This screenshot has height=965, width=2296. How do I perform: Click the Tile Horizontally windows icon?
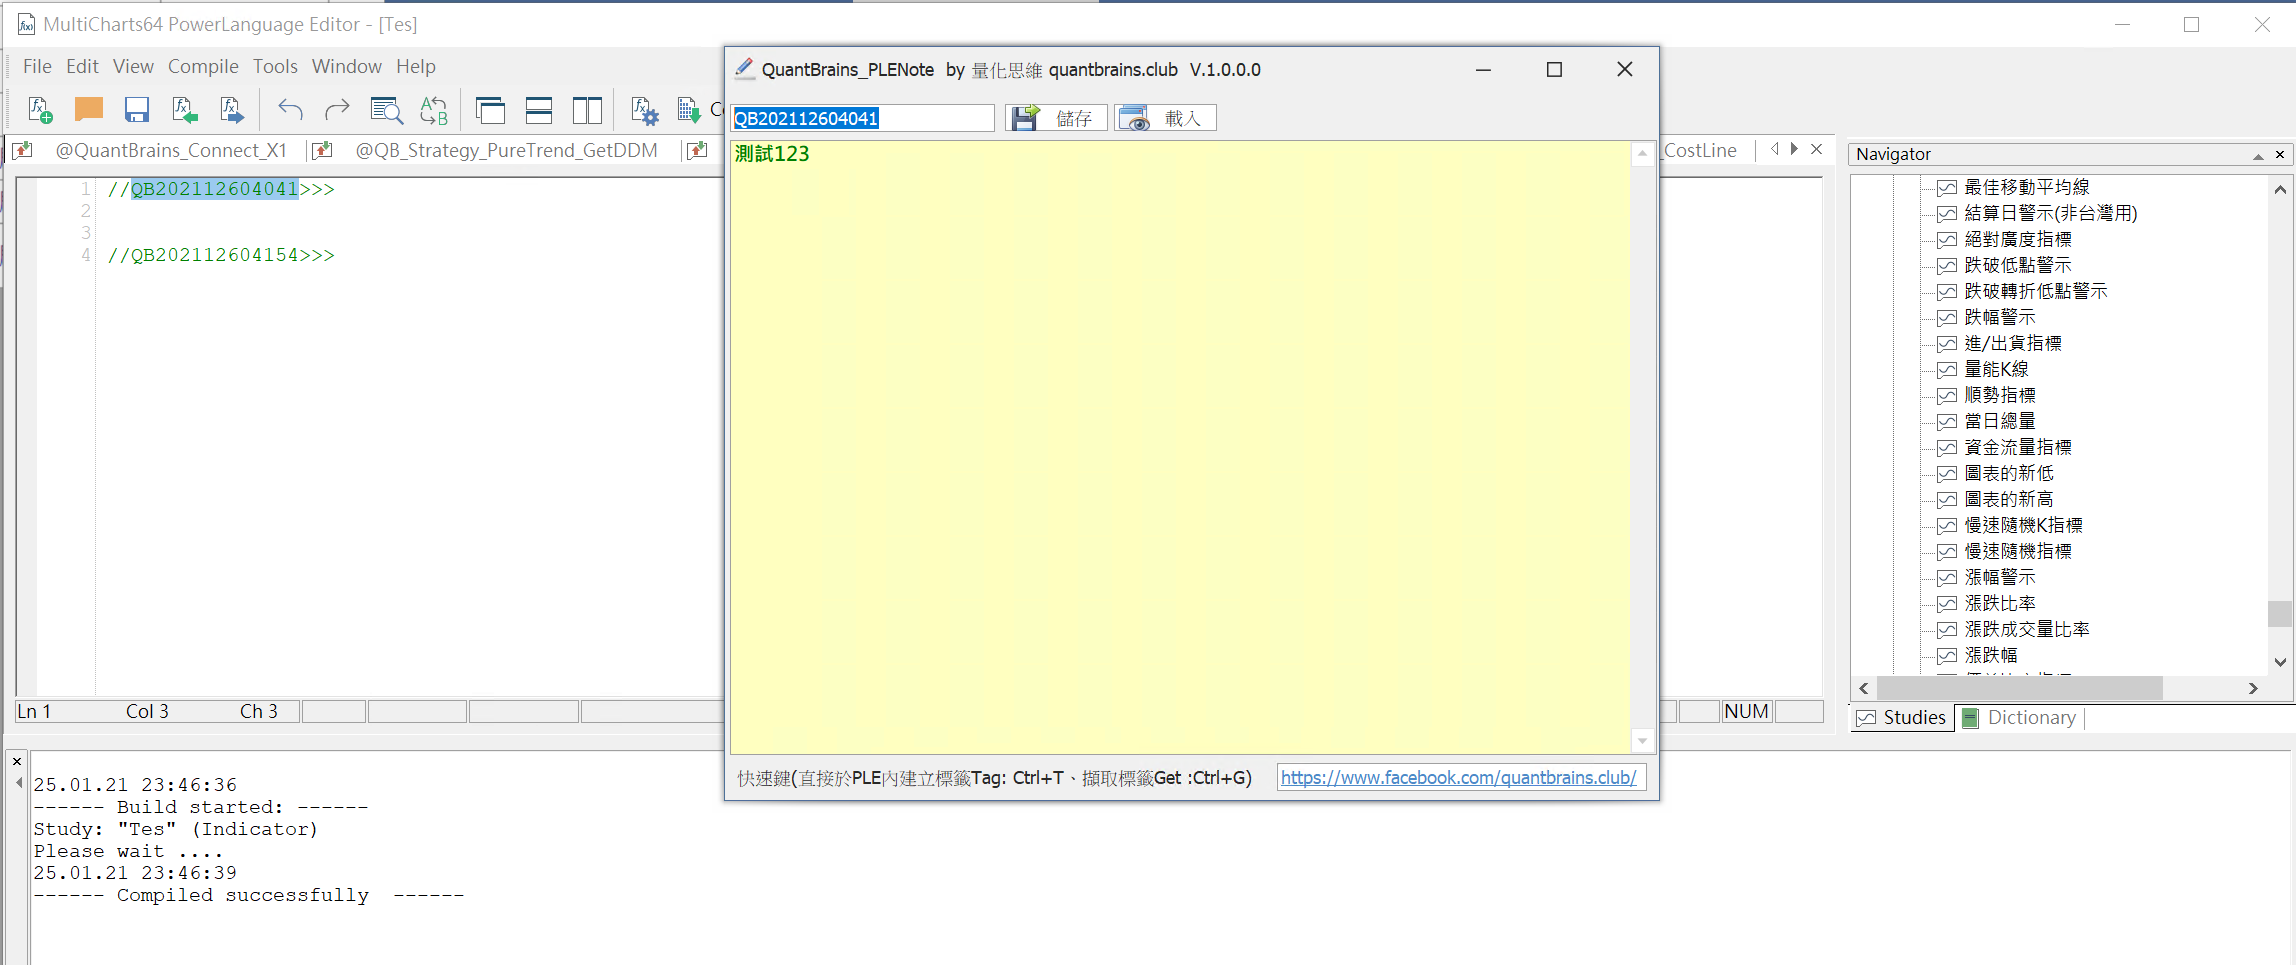pos(539,110)
